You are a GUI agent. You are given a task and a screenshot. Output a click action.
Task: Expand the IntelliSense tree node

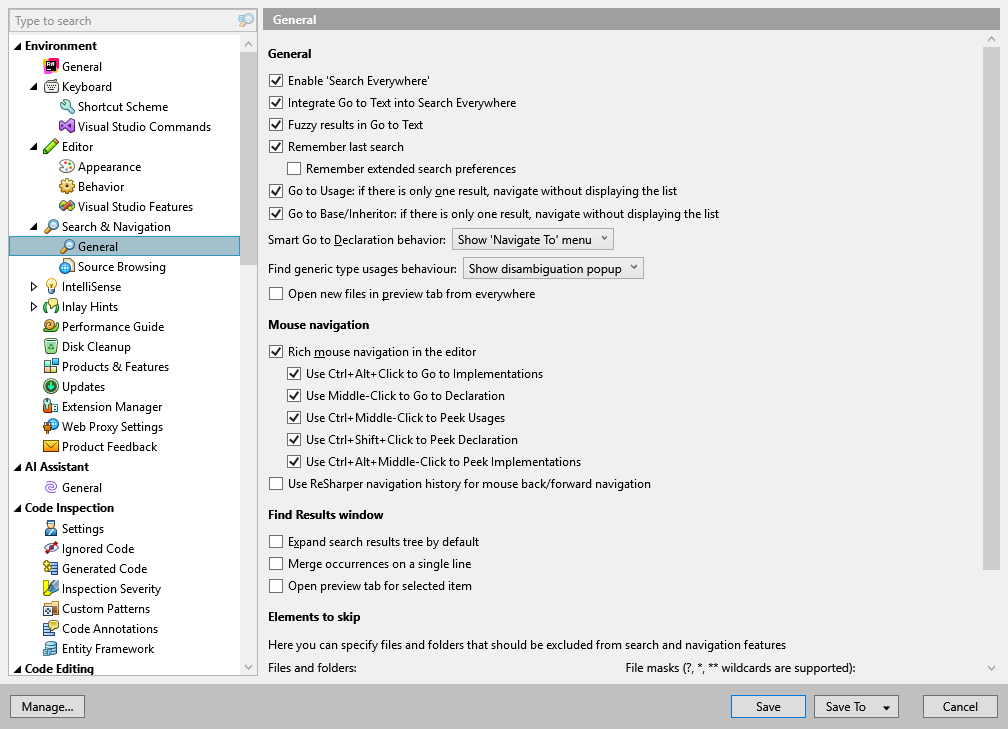pos(32,286)
